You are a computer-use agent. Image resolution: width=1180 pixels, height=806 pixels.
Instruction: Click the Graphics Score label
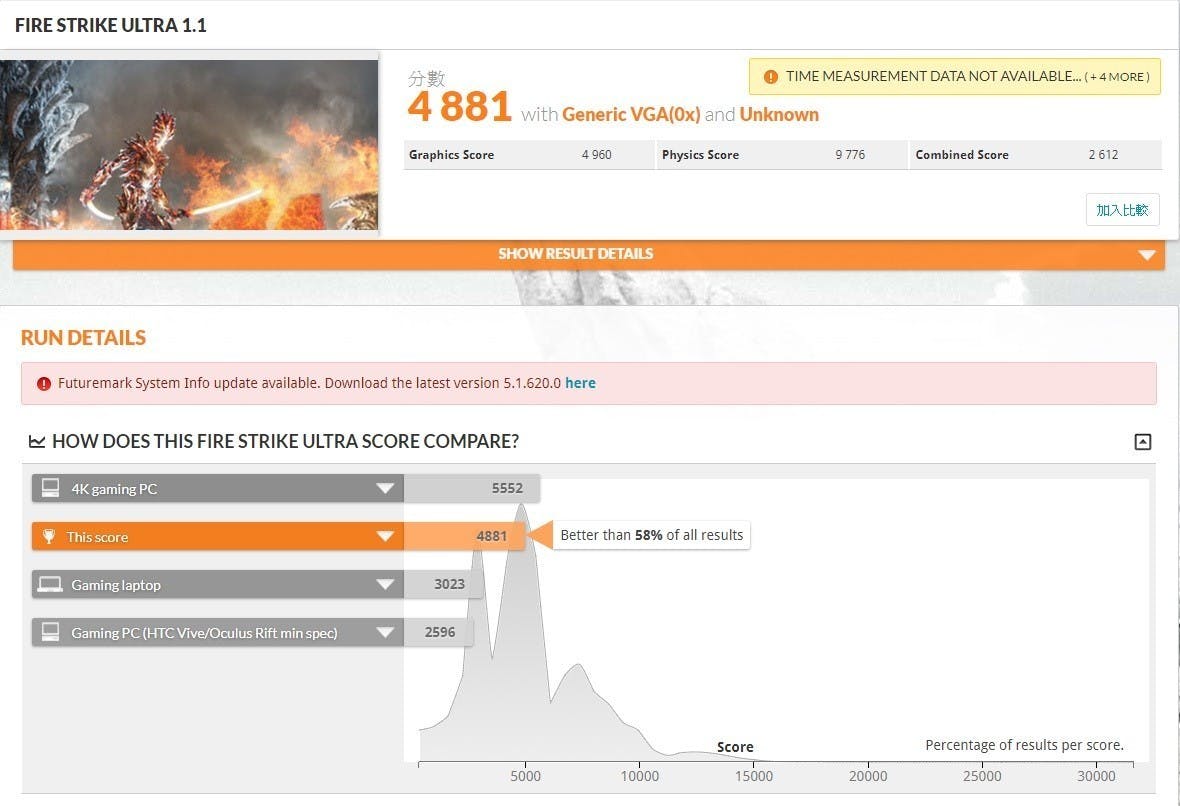pyautogui.click(x=452, y=155)
